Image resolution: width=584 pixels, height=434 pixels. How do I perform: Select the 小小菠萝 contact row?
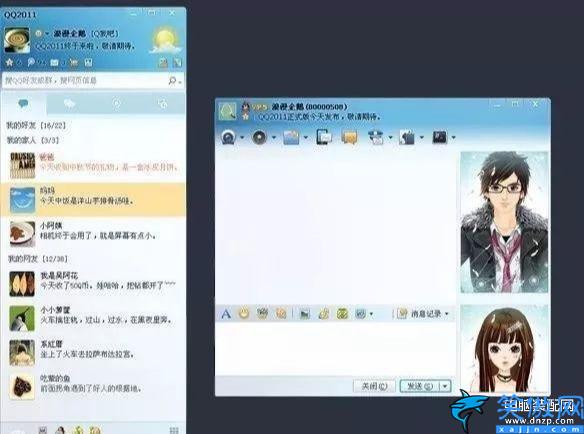click(x=93, y=318)
